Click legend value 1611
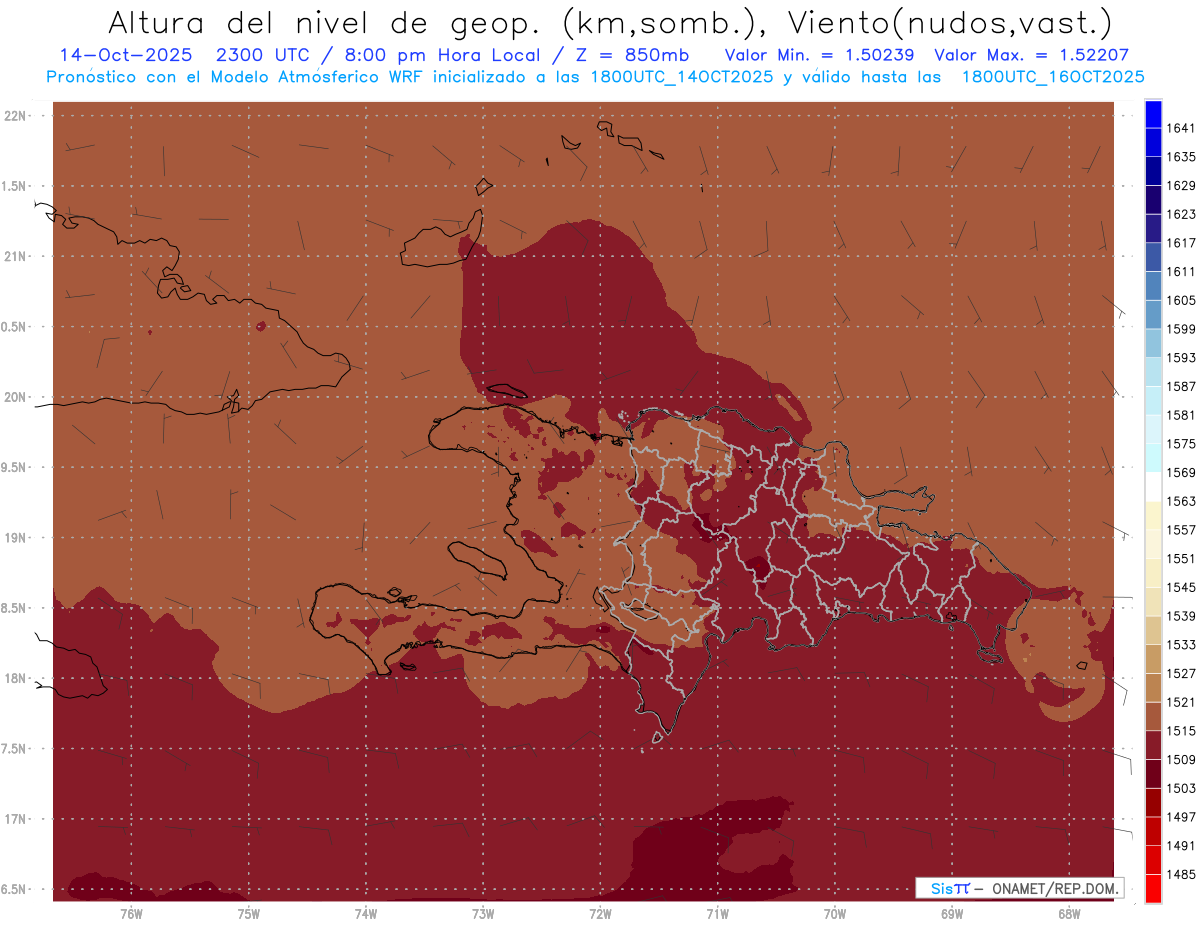This screenshot has width=1200, height=927. pos(1181,272)
